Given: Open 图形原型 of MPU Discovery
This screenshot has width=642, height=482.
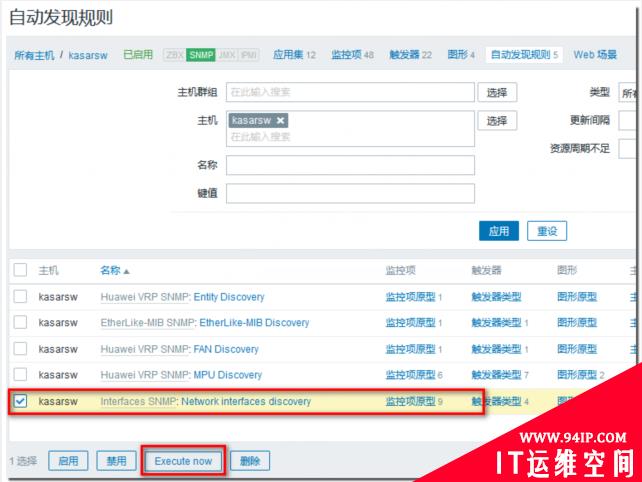Looking at the screenshot, I should [x=577, y=375].
